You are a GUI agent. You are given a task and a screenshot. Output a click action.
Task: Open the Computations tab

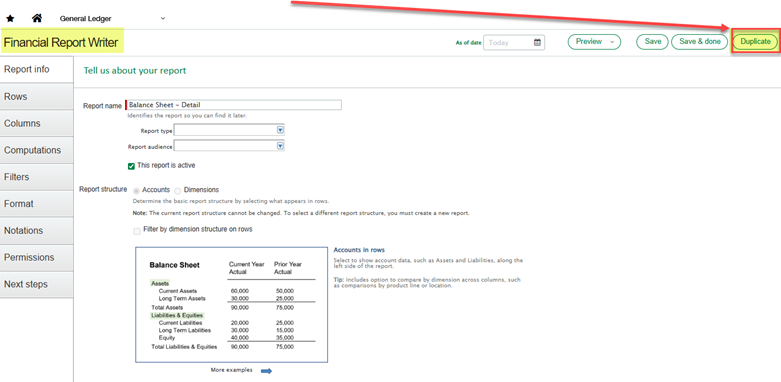point(36,150)
